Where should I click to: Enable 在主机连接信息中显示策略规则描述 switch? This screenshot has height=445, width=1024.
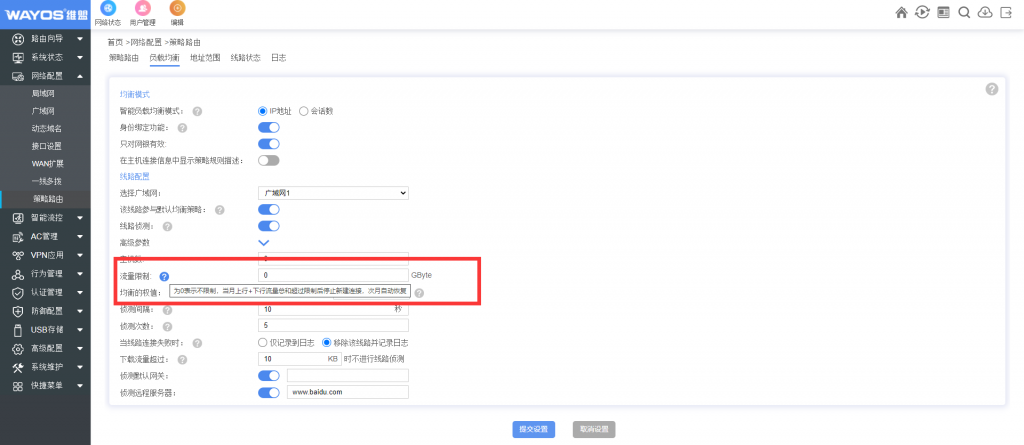pos(268,160)
